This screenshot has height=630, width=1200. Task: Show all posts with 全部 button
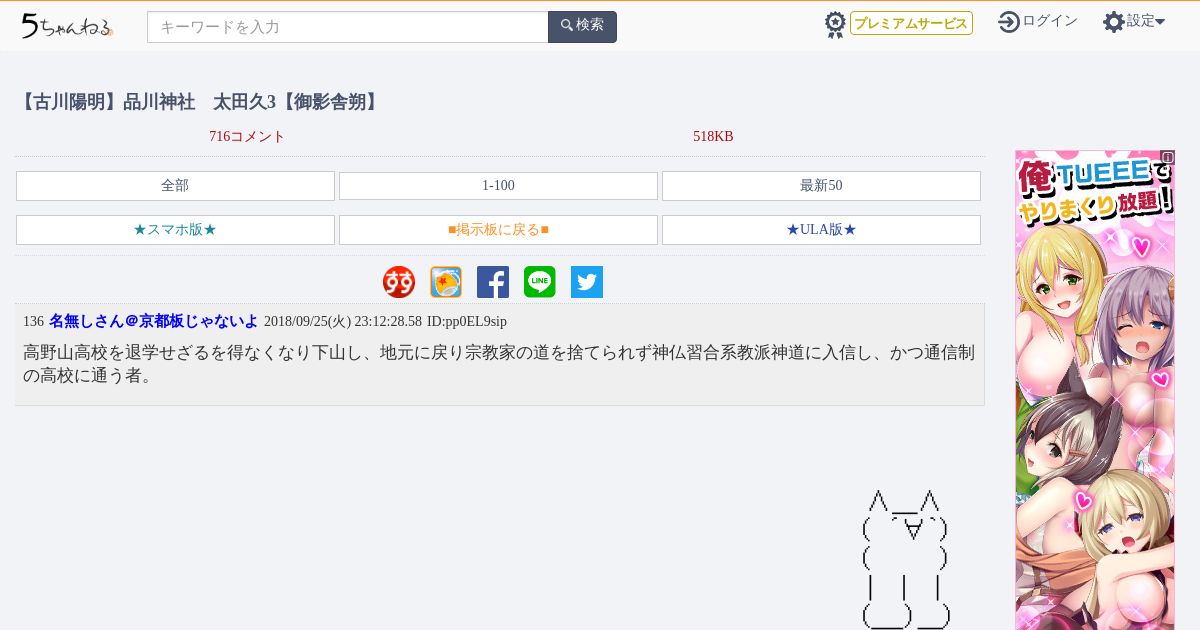click(x=175, y=186)
